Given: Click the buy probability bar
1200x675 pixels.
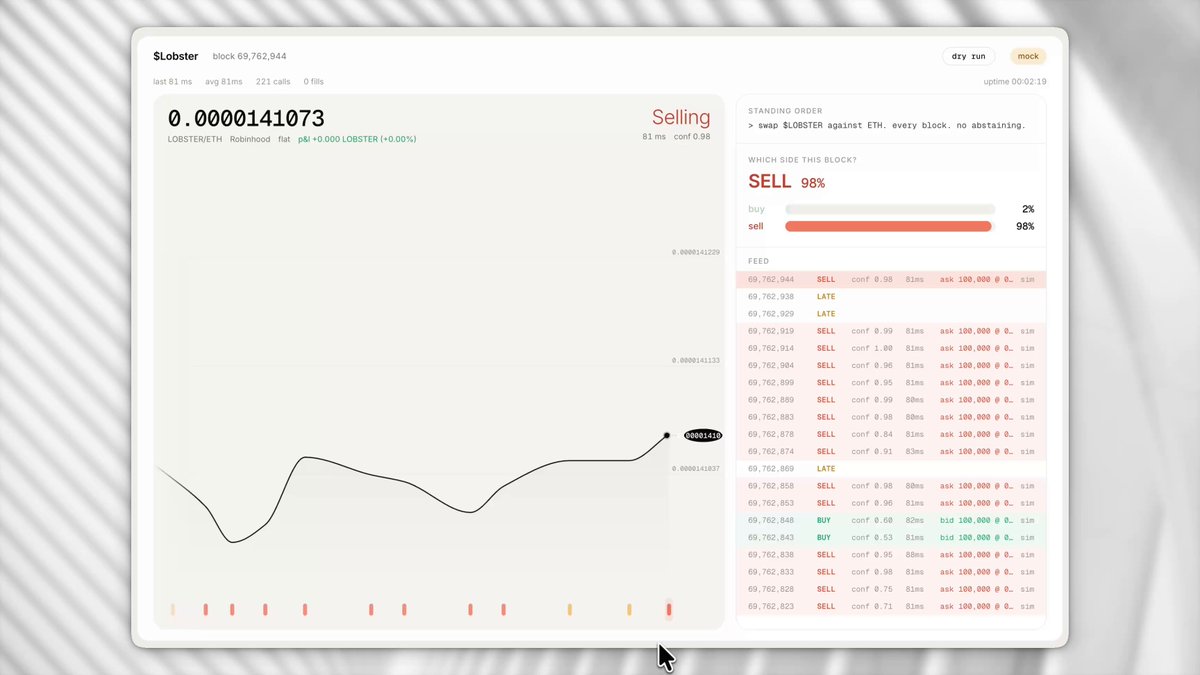Looking at the screenshot, I should (890, 209).
